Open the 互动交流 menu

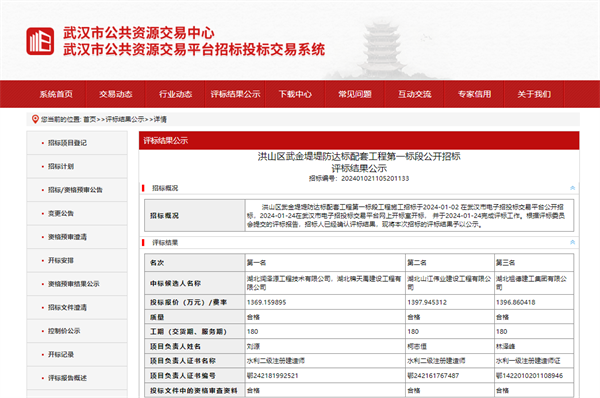414,94
